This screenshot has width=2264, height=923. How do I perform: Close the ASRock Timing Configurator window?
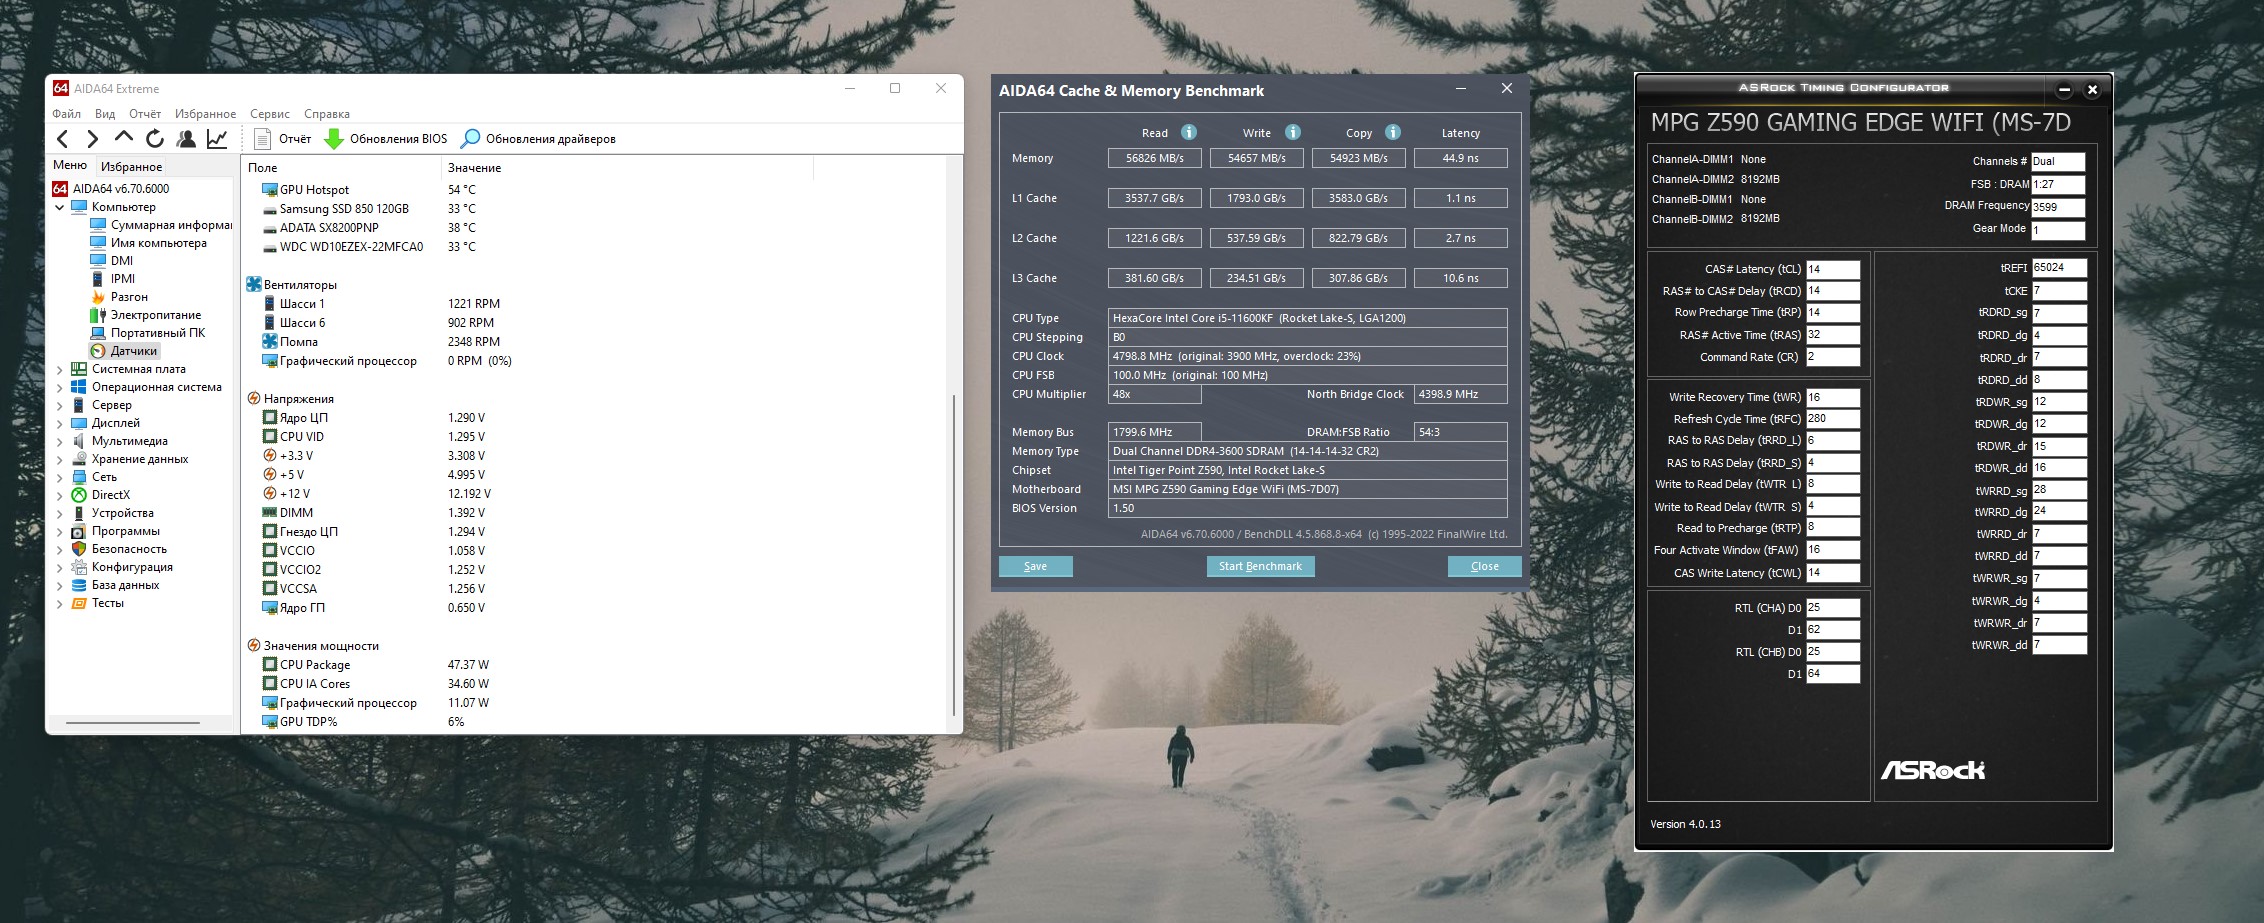(x=2092, y=90)
